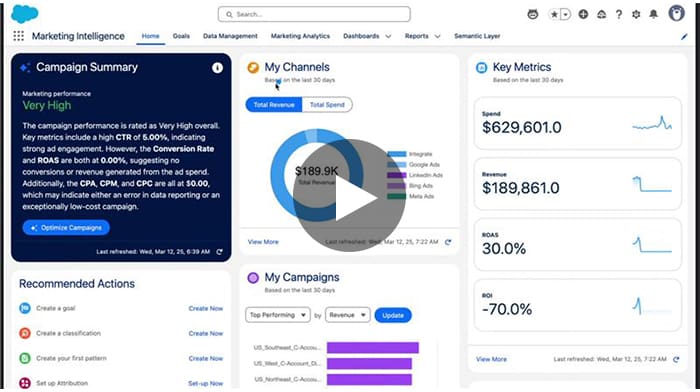Click the Optimize Campaigns button

[x=66, y=228]
